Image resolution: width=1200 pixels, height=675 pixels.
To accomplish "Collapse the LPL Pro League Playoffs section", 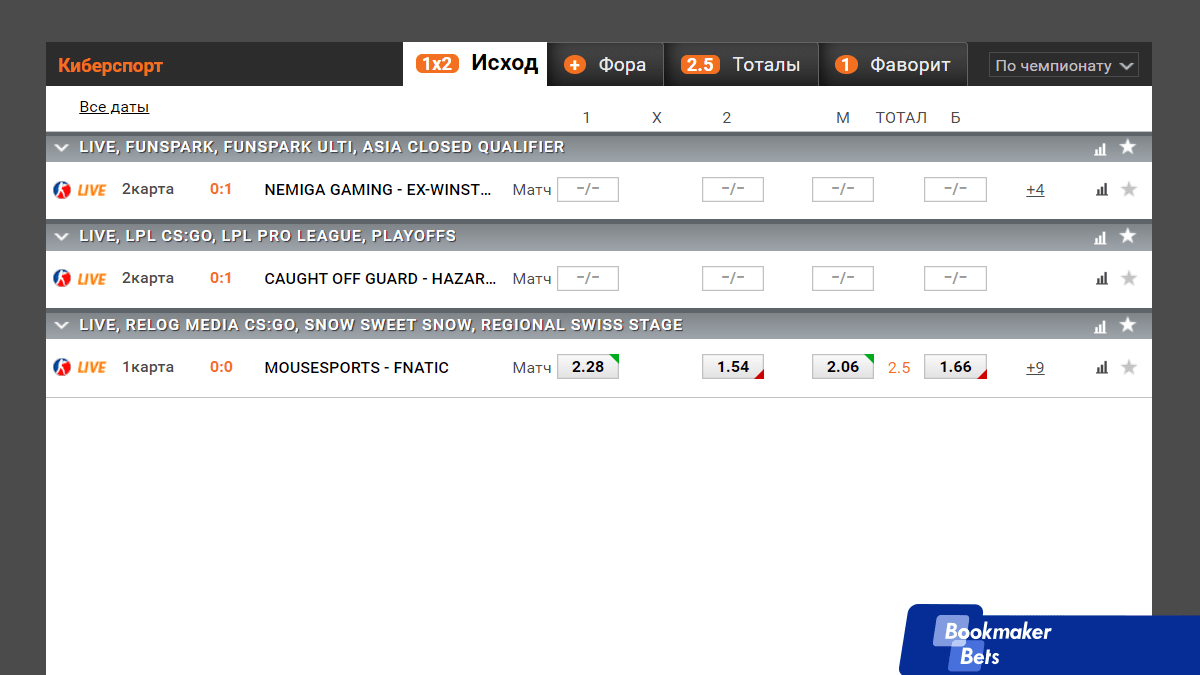I will point(62,237).
